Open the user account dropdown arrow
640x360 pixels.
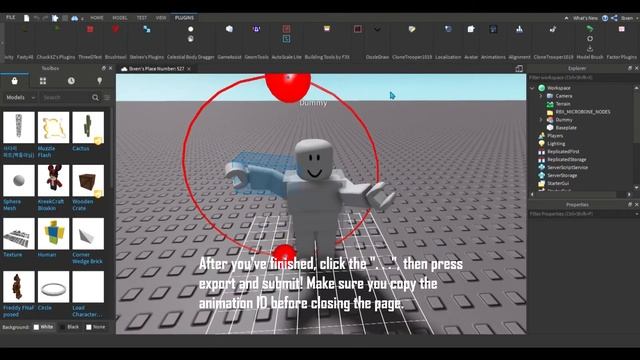[x=637, y=18]
